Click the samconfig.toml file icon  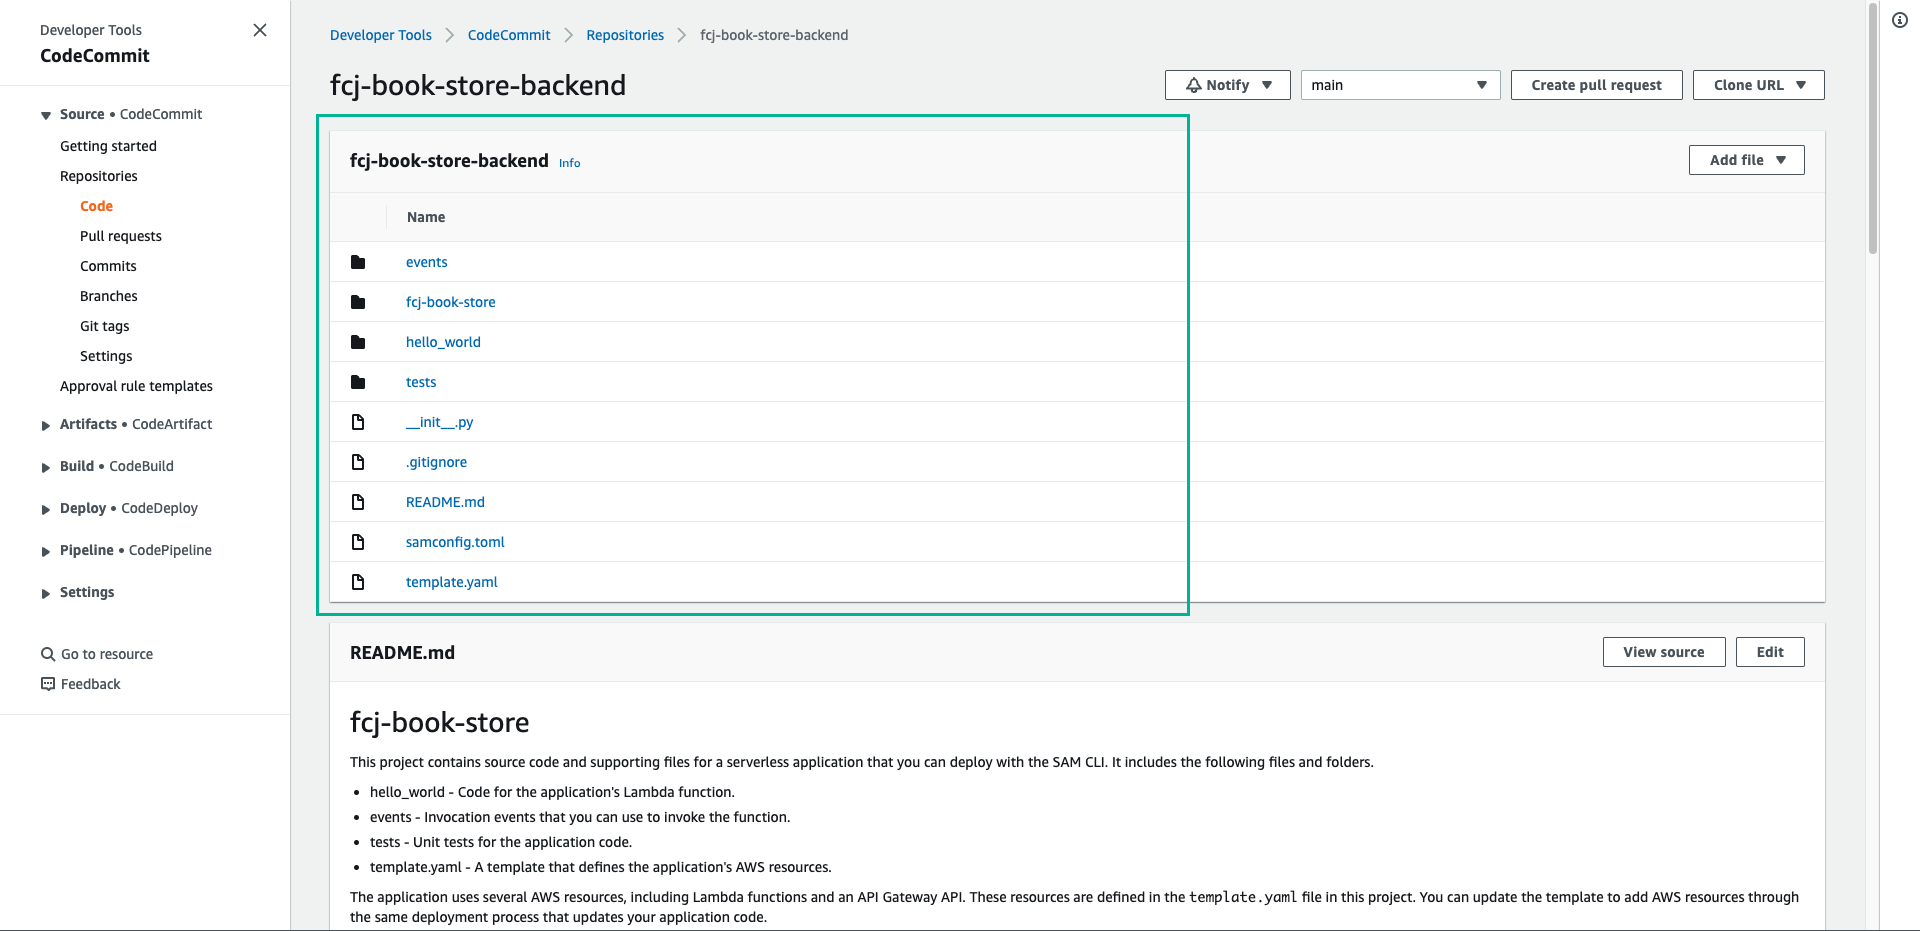(x=358, y=542)
